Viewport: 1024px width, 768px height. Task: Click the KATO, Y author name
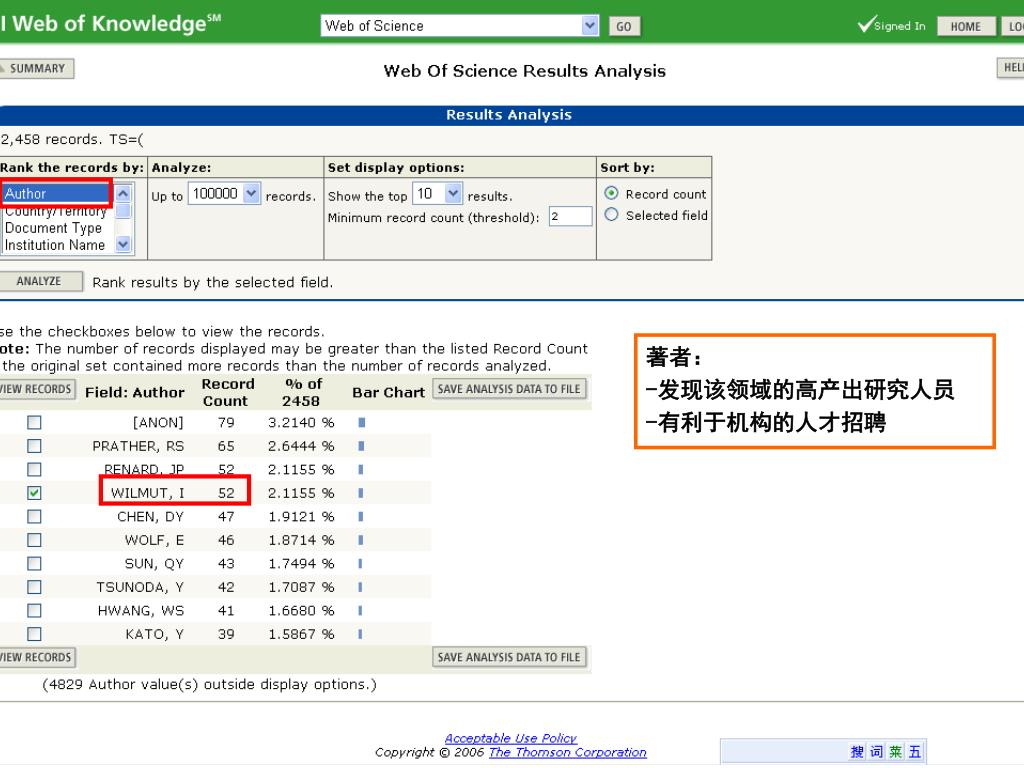[x=154, y=634]
